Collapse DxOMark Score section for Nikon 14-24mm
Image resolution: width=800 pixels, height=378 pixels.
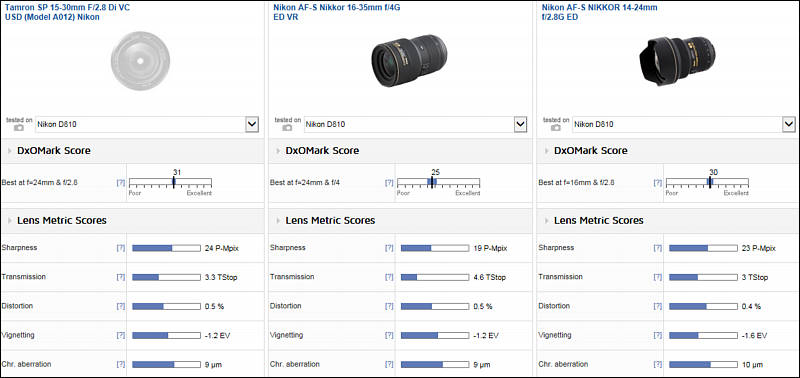click(x=547, y=151)
